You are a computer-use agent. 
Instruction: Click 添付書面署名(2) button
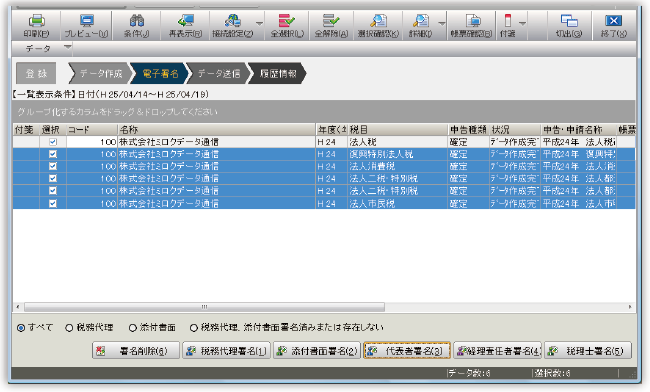point(317,351)
